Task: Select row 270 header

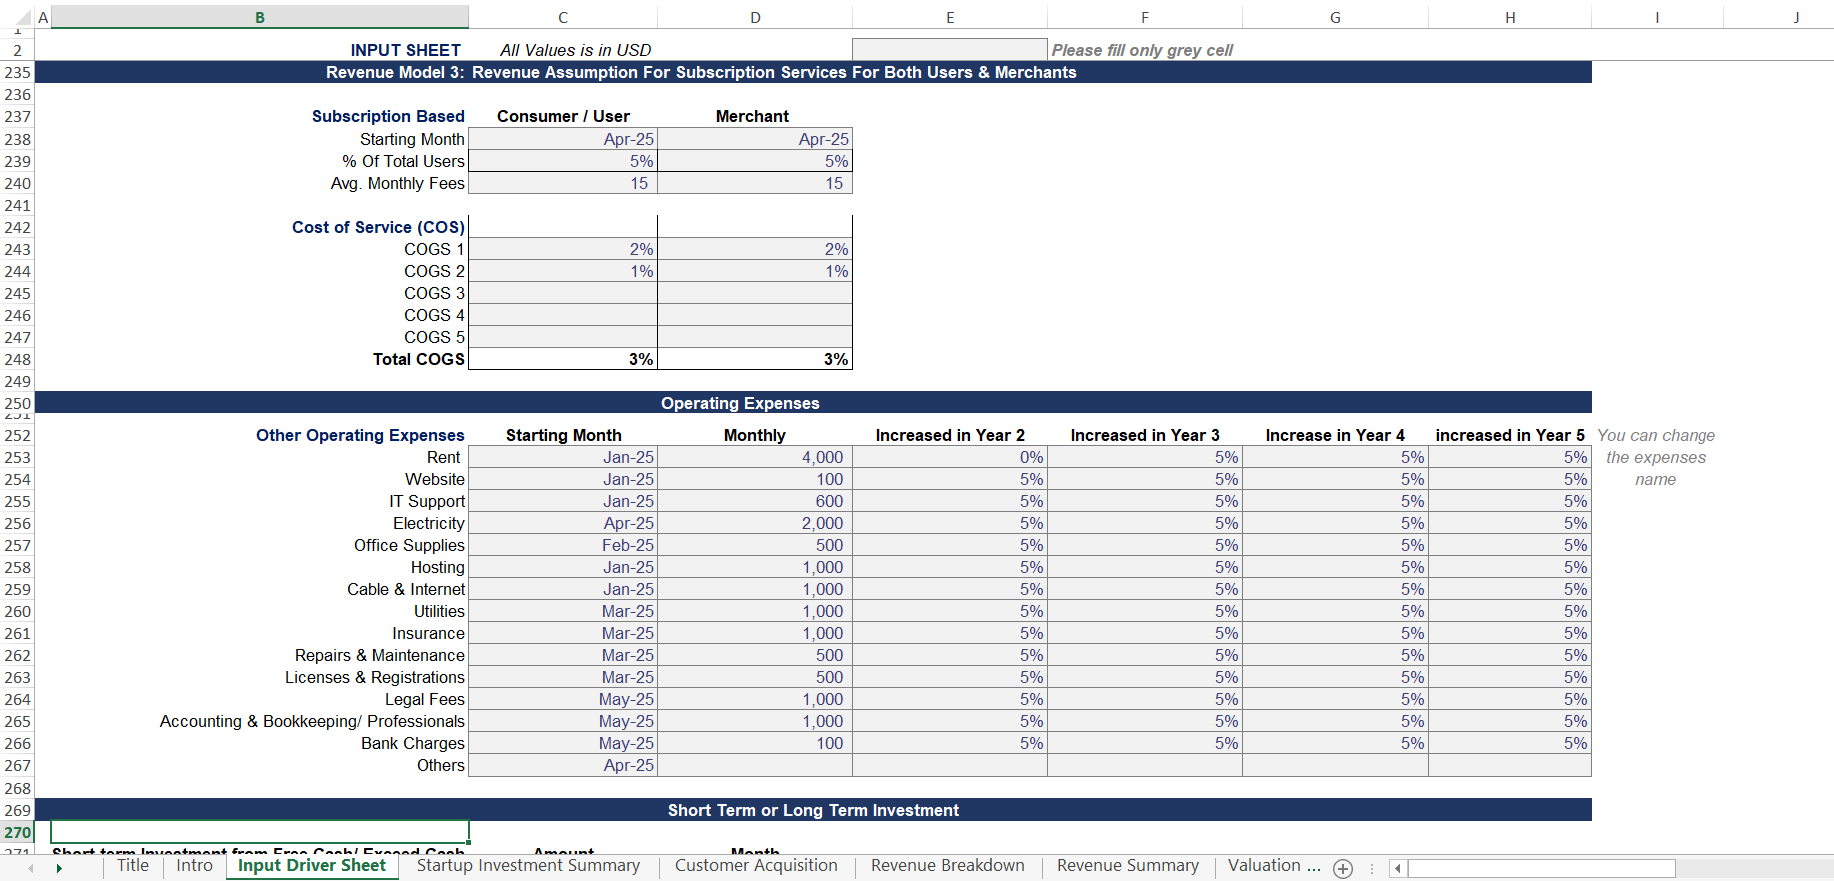Action: tap(17, 832)
